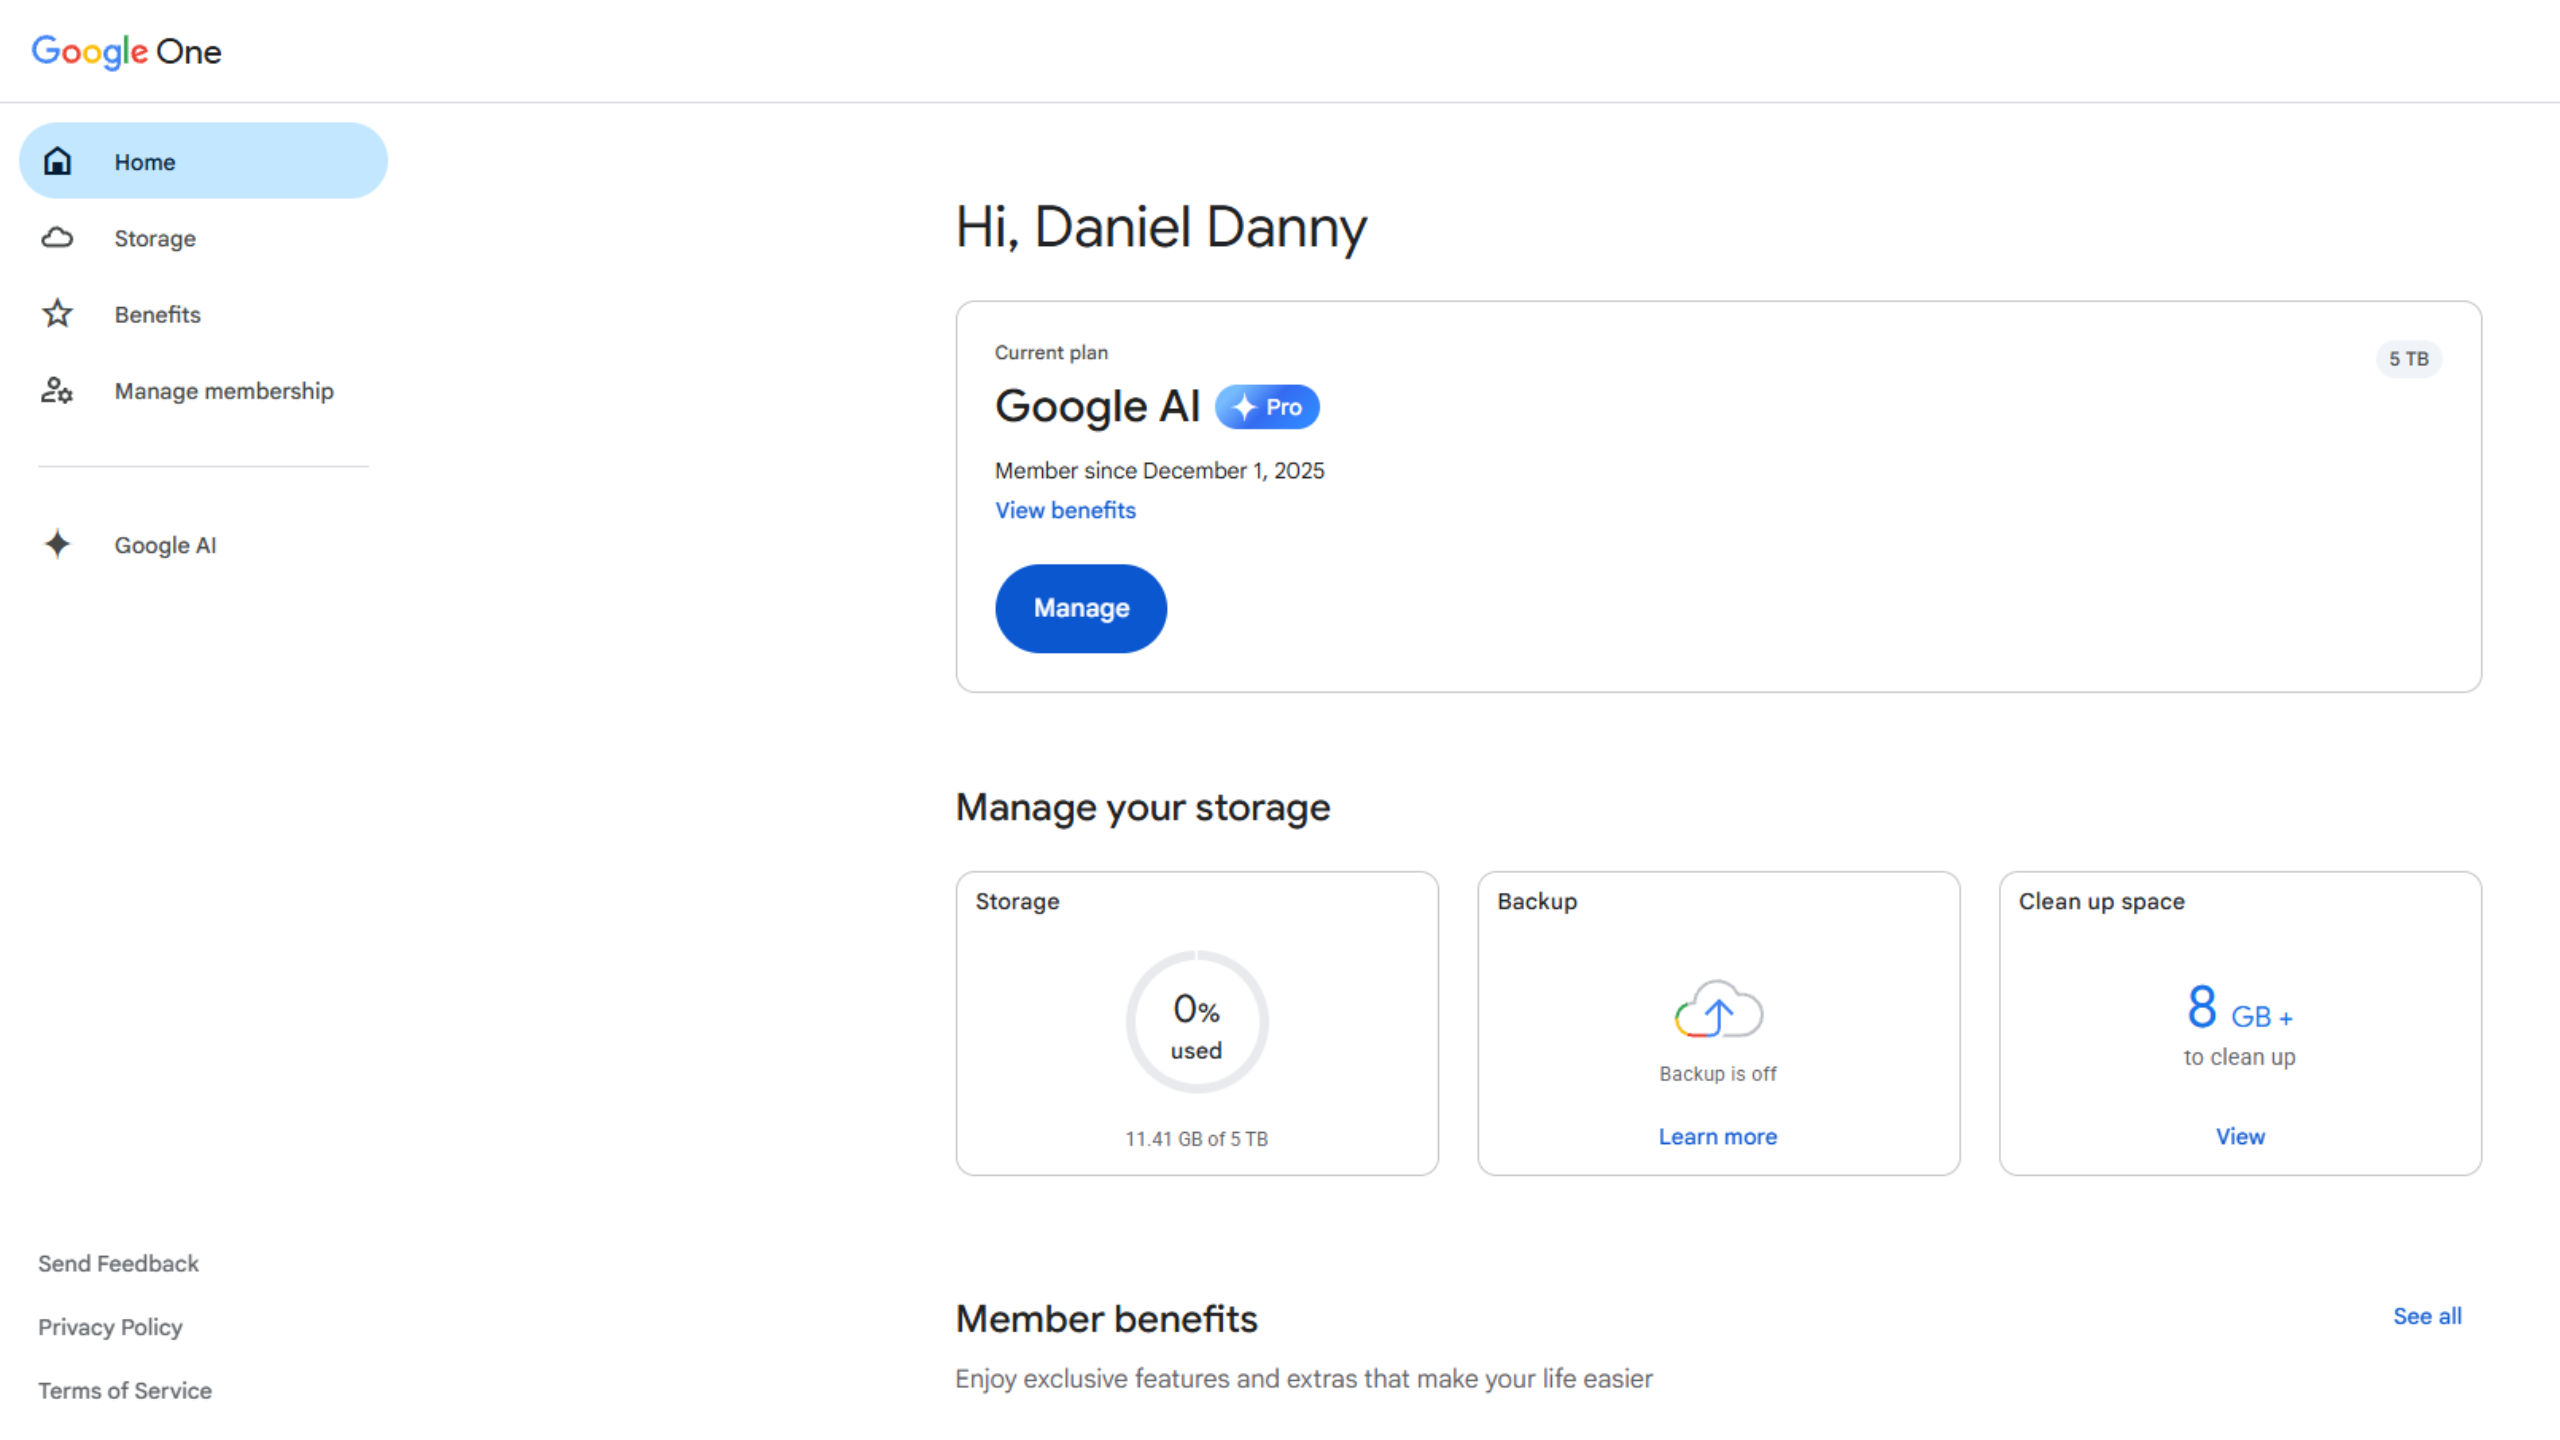The width and height of the screenshot is (2560, 1440).
Task: Open the Storage card
Action: point(1197,1023)
